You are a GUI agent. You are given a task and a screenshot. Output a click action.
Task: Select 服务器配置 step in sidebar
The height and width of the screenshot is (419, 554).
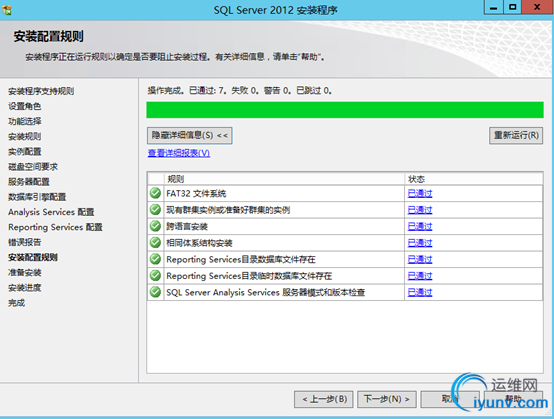29,182
